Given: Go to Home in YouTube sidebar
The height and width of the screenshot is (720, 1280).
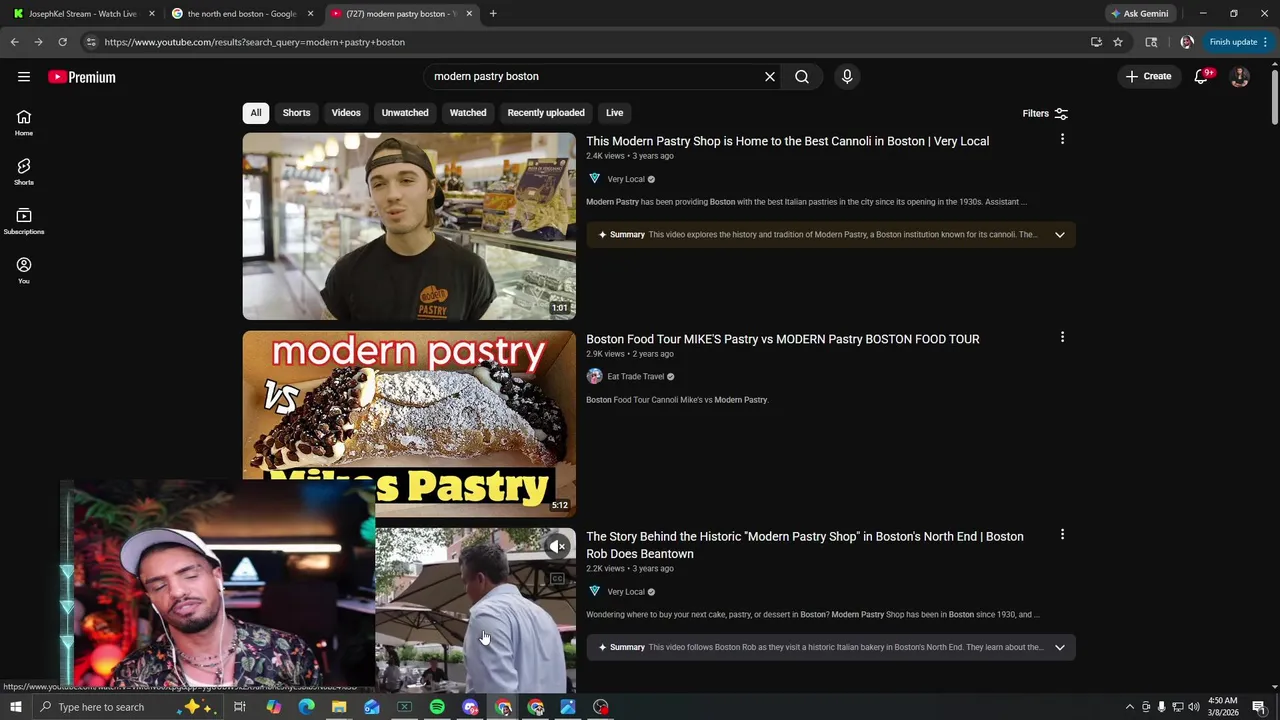Looking at the screenshot, I should click(x=24, y=123).
